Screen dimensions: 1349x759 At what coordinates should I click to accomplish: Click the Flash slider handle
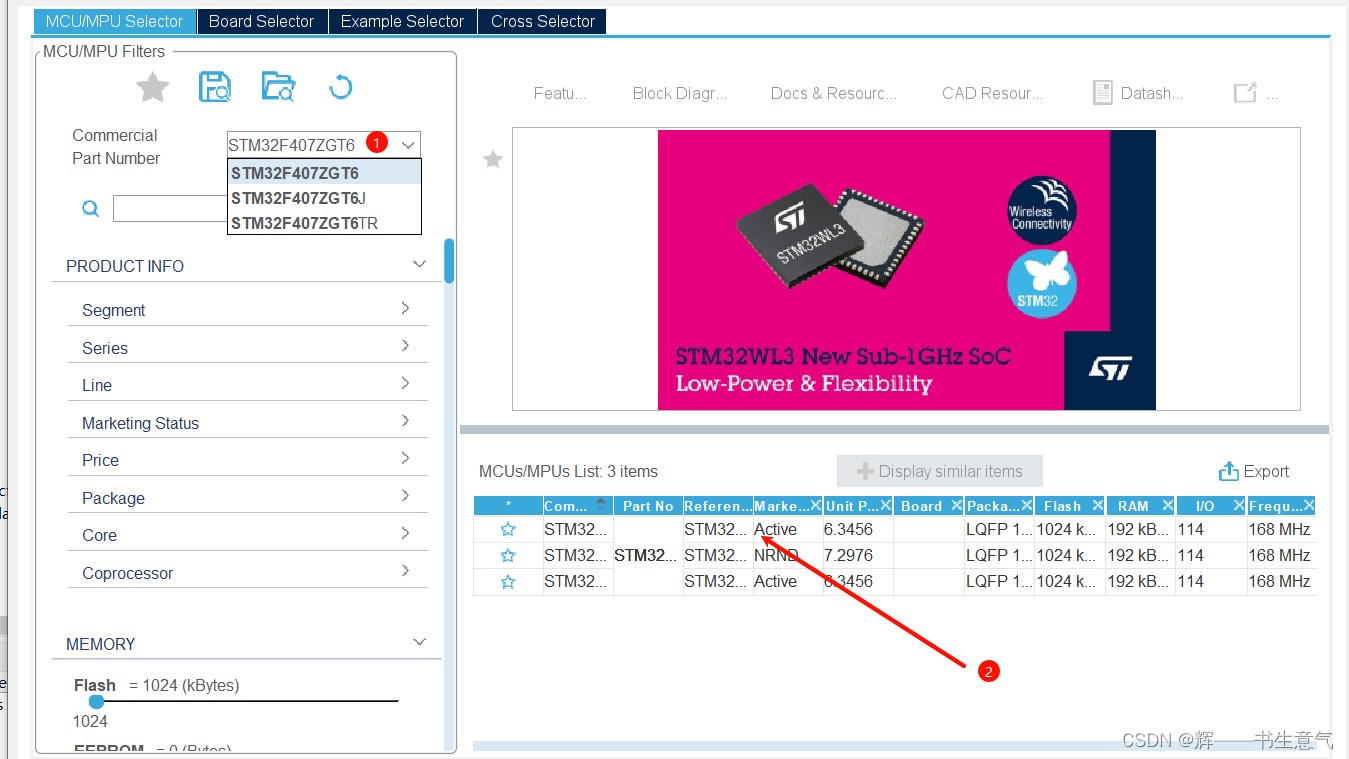pos(97,702)
